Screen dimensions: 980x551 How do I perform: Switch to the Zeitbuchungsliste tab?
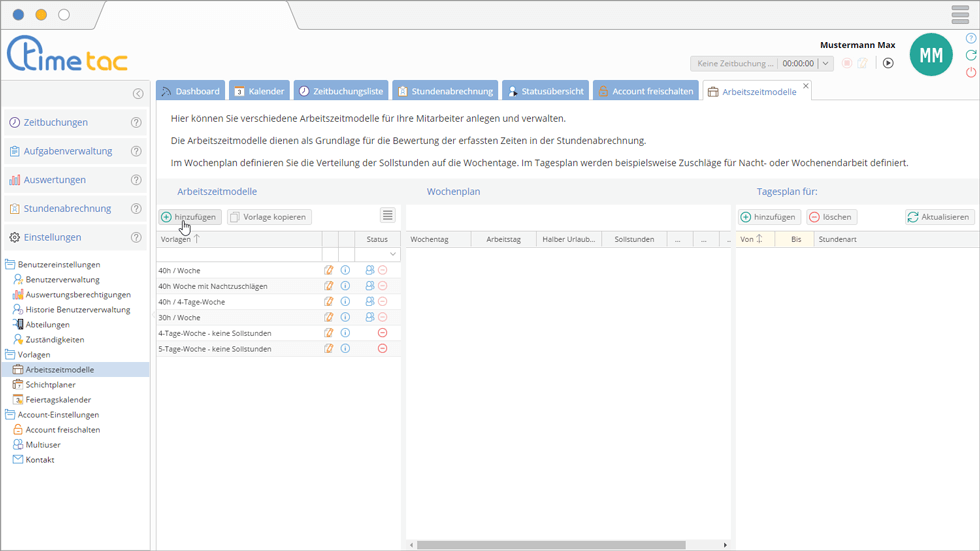tap(340, 91)
